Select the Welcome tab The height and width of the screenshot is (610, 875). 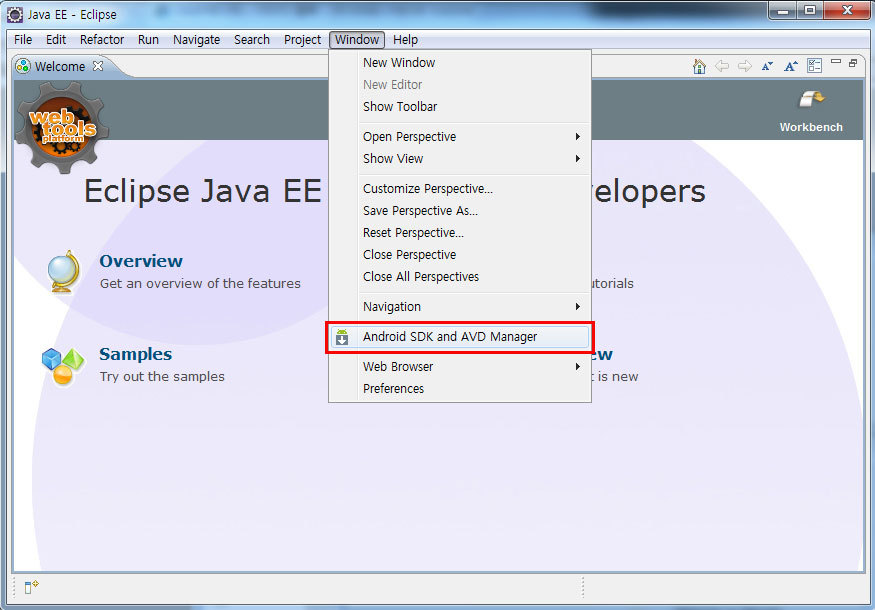point(60,66)
